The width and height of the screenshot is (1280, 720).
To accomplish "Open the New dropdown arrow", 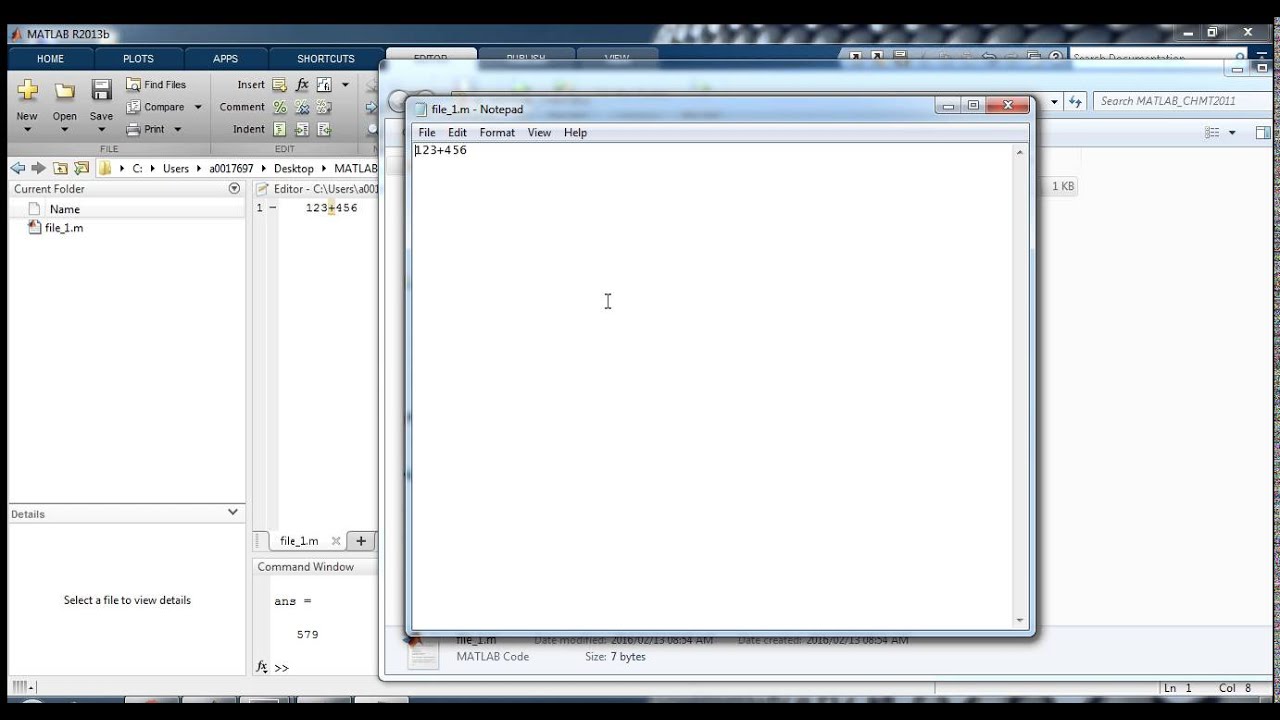I will [27, 130].
